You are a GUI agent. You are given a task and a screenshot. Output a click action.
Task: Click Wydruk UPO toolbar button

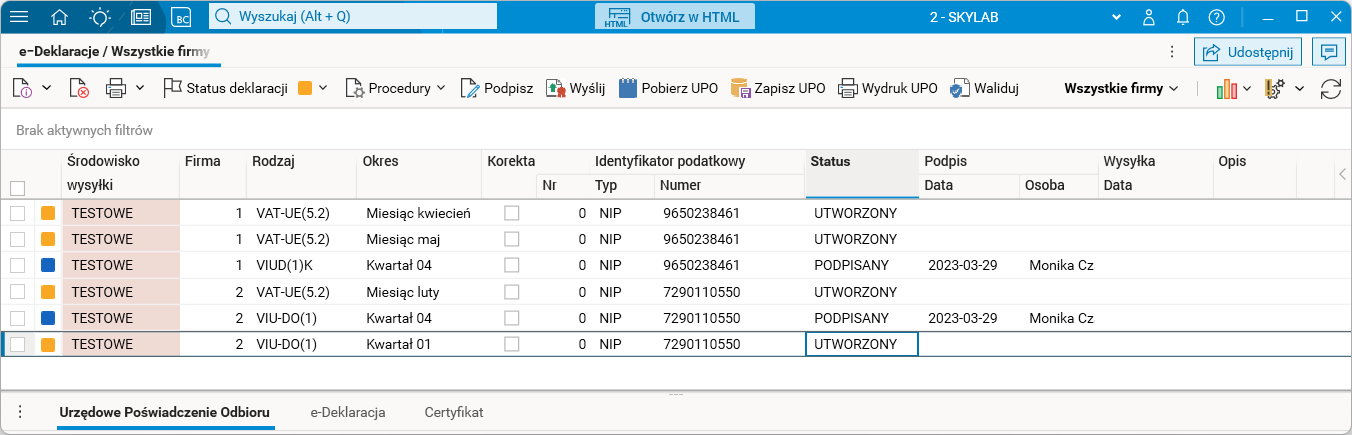click(x=888, y=88)
